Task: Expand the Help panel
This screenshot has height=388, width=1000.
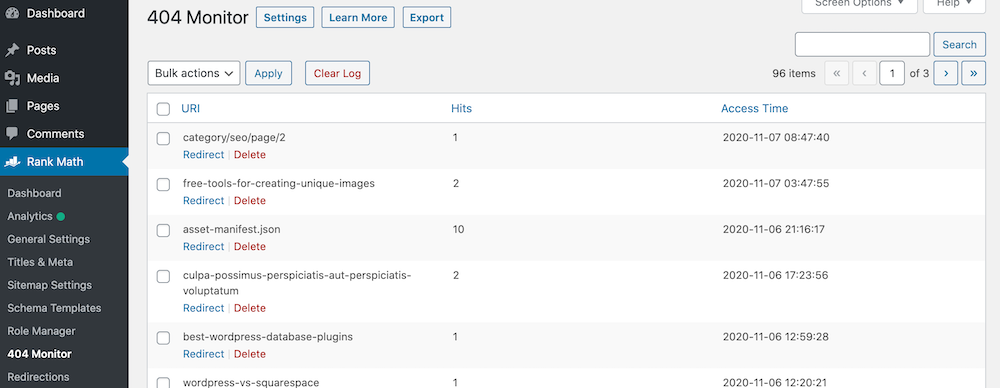Action: point(954,4)
